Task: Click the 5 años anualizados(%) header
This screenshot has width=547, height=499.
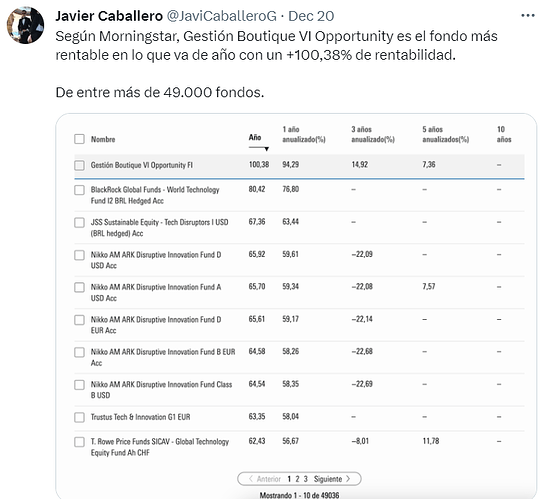Action: pos(445,134)
